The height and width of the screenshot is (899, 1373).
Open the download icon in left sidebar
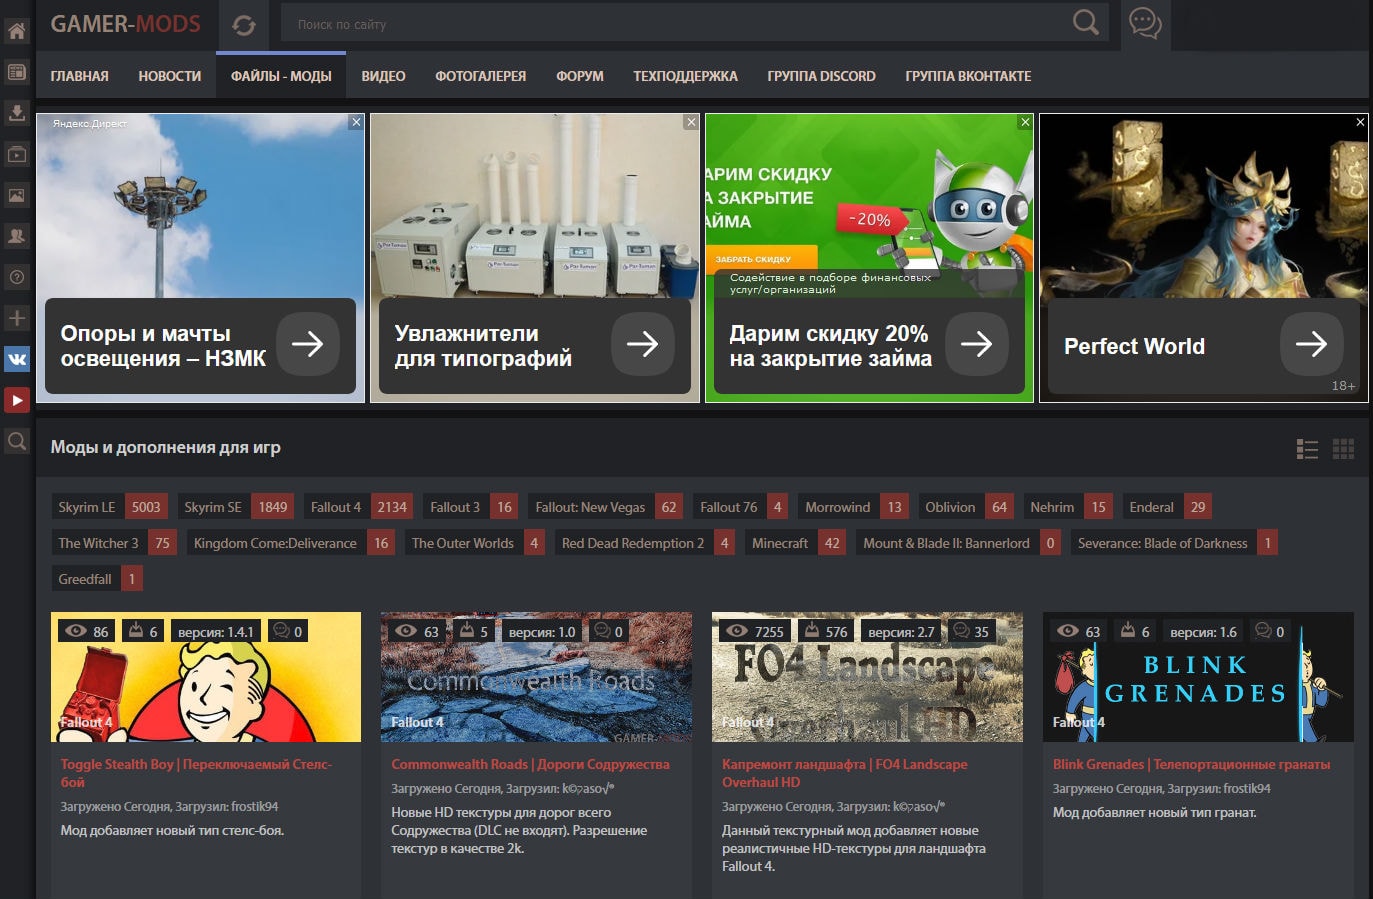pyautogui.click(x=17, y=112)
